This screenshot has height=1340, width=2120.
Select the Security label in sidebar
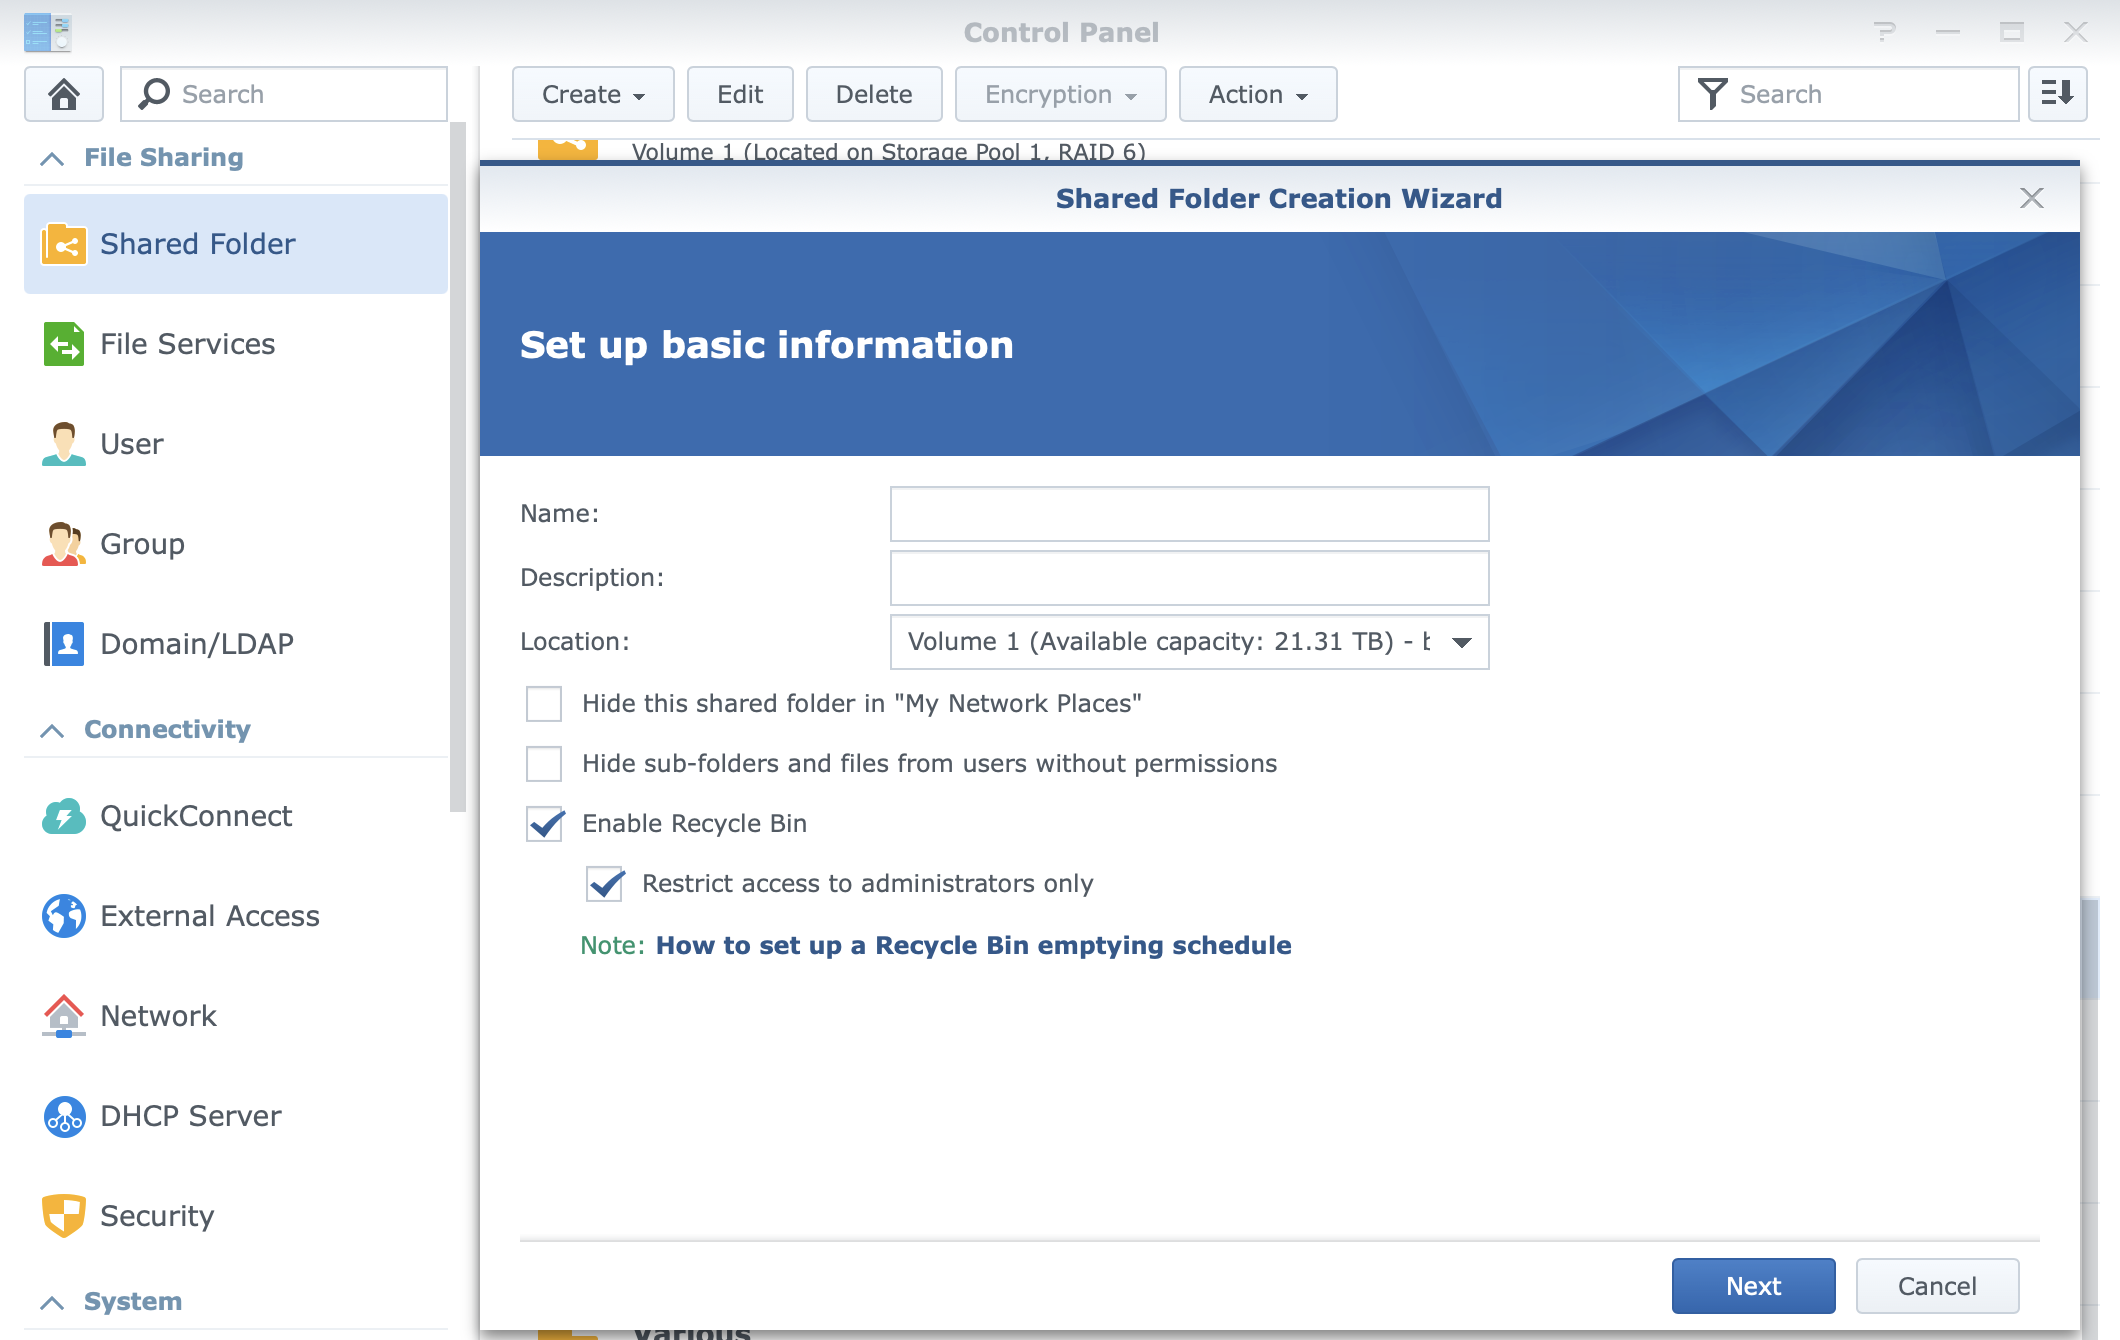click(157, 1216)
